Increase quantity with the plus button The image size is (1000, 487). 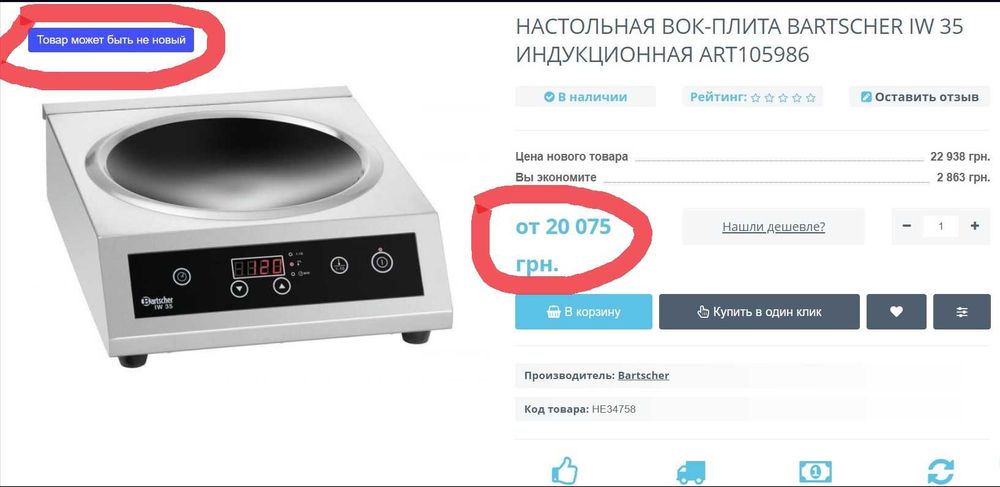974,226
